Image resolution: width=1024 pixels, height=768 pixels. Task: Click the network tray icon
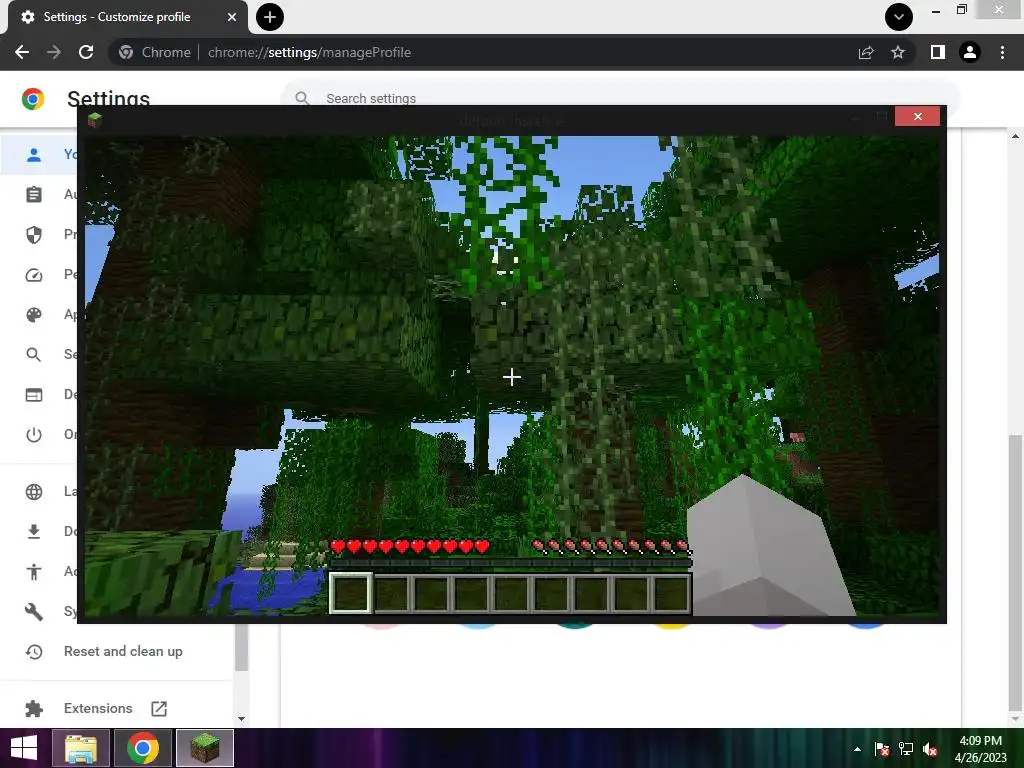906,749
